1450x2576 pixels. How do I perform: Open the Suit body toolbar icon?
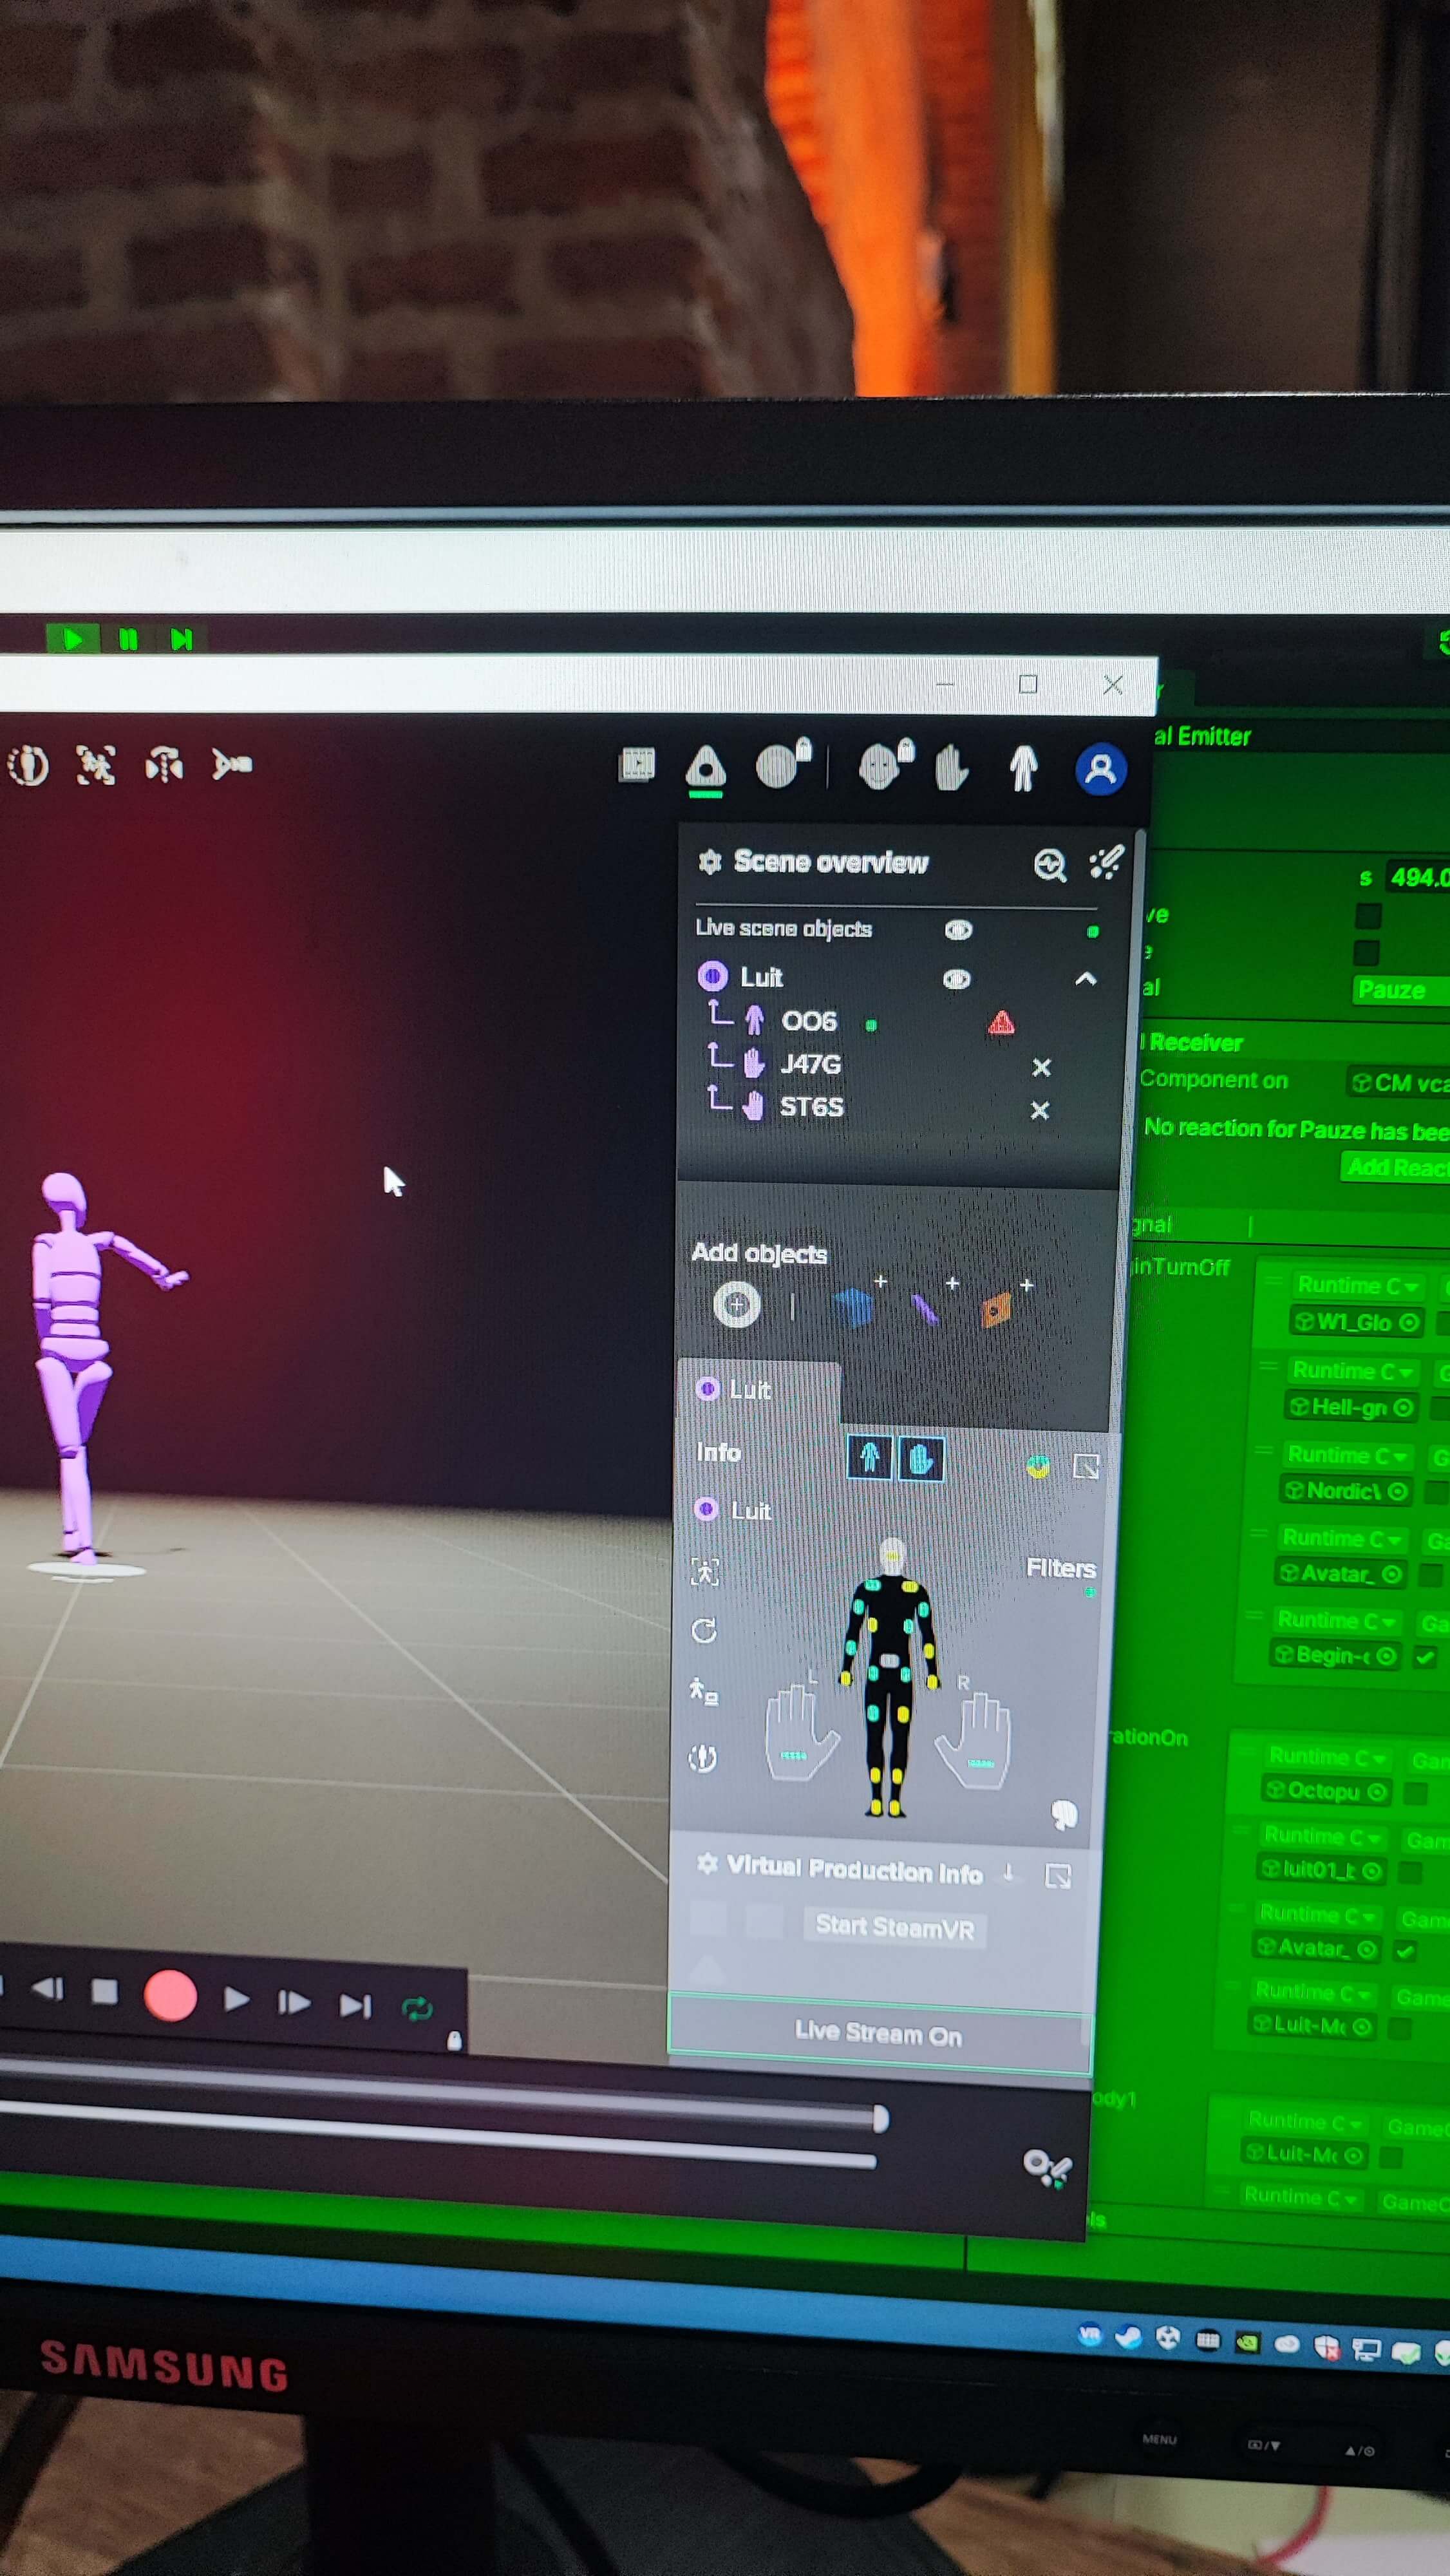point(1023,768)
